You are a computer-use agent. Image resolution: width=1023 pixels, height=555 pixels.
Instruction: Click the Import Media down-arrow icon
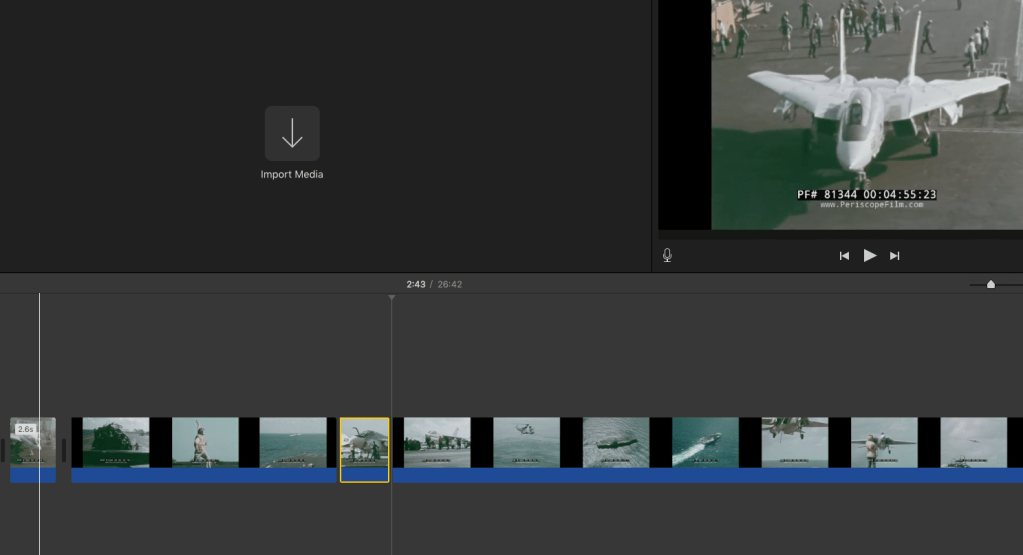pyautogui.click(x=292, y=133)
